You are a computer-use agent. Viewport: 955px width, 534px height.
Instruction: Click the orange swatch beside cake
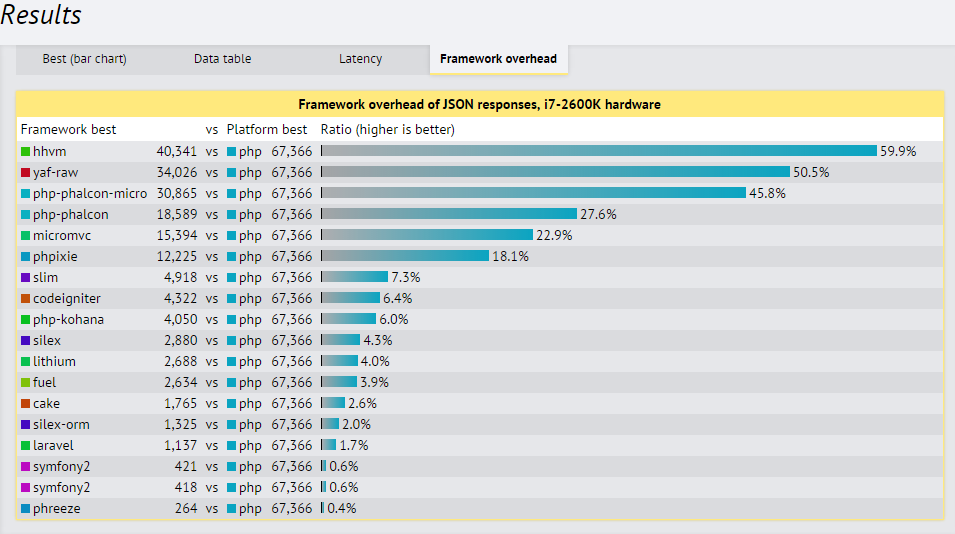(25, 404)
